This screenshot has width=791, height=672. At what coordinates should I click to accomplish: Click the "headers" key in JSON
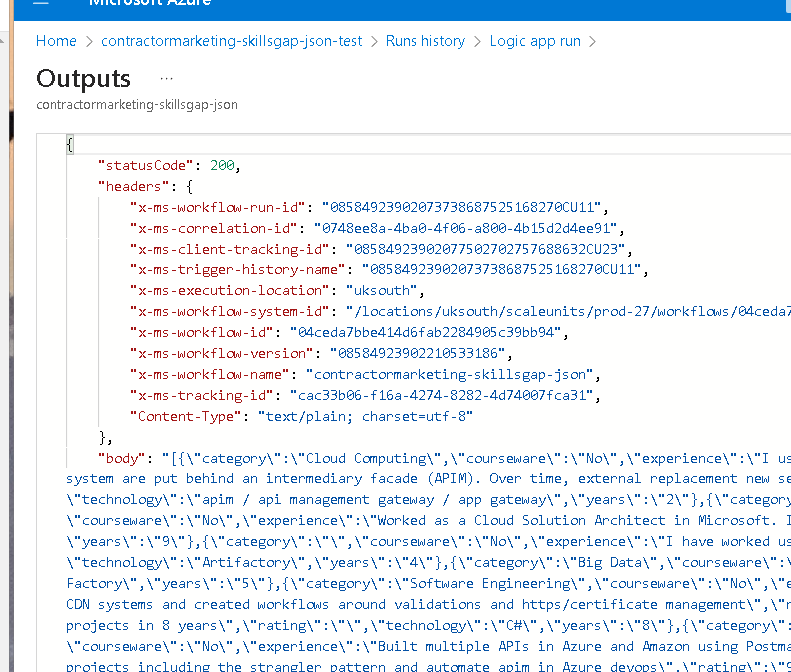(x=133, y=187)
